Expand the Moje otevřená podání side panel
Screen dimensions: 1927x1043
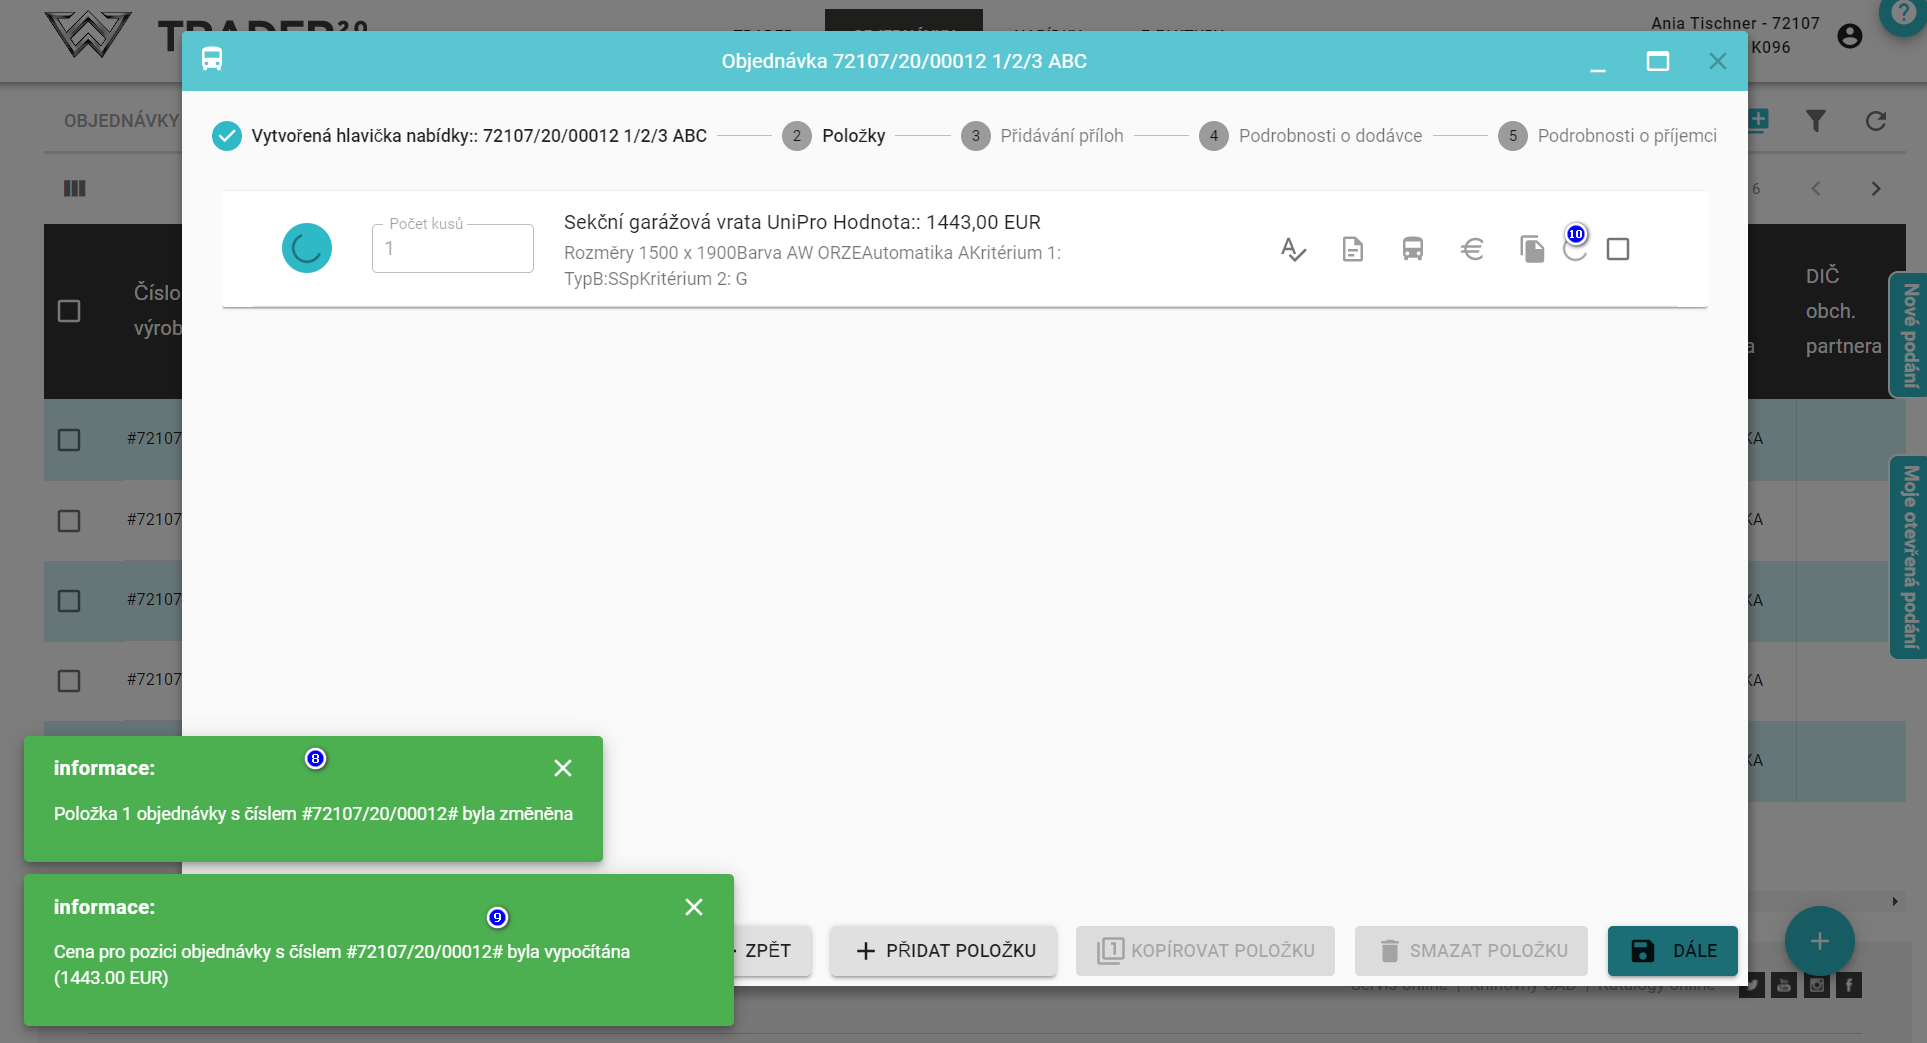[1908, 557]
